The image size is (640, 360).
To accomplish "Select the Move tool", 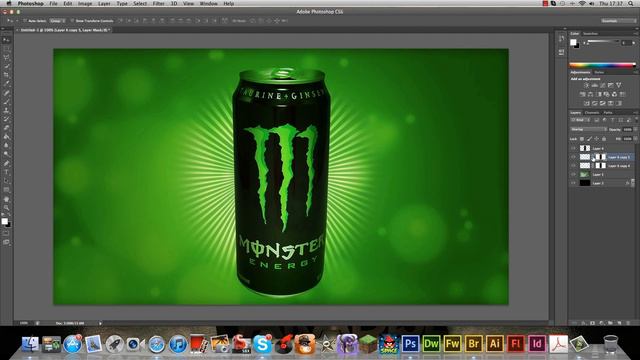I will click(7, 40).
